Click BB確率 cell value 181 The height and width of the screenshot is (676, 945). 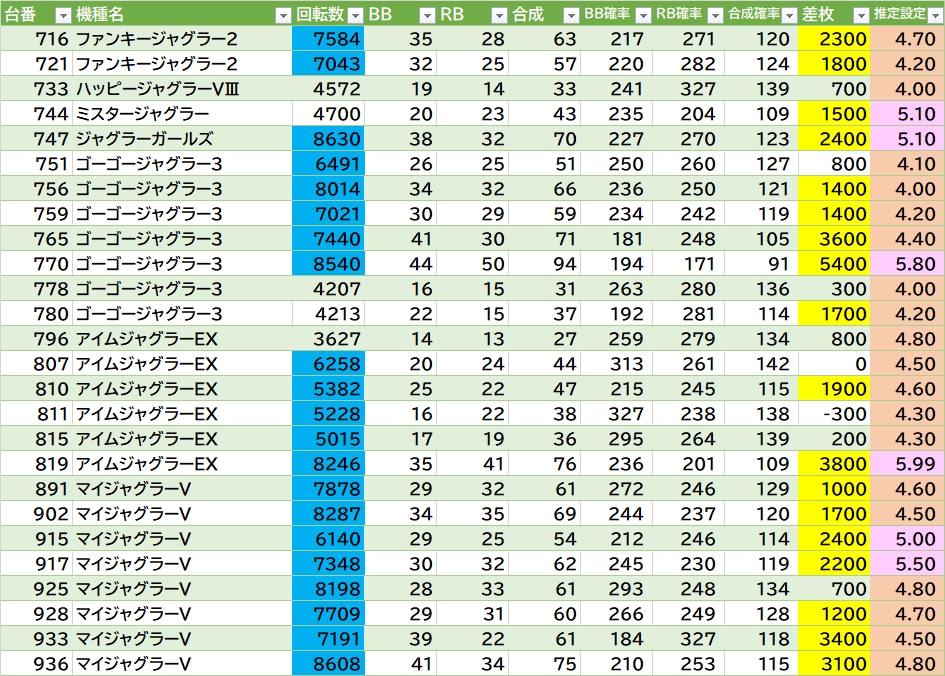coord(617,239)
